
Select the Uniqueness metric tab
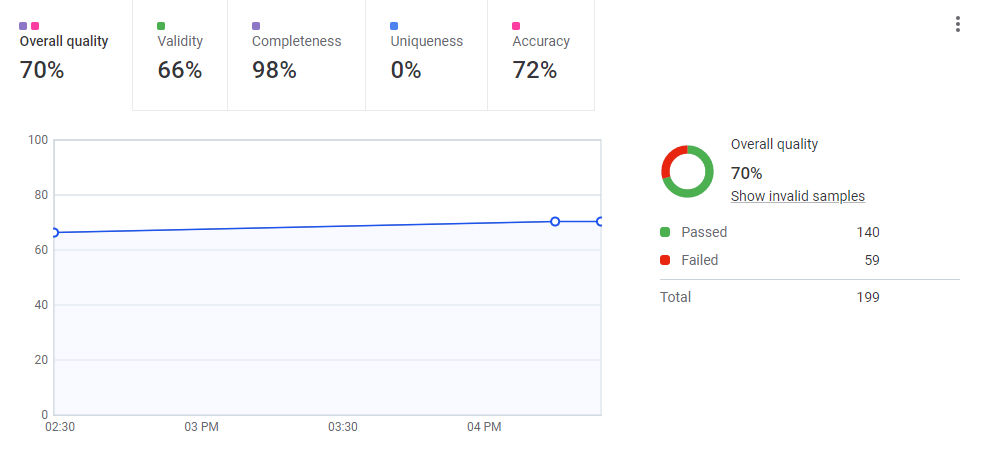(426, 54)
